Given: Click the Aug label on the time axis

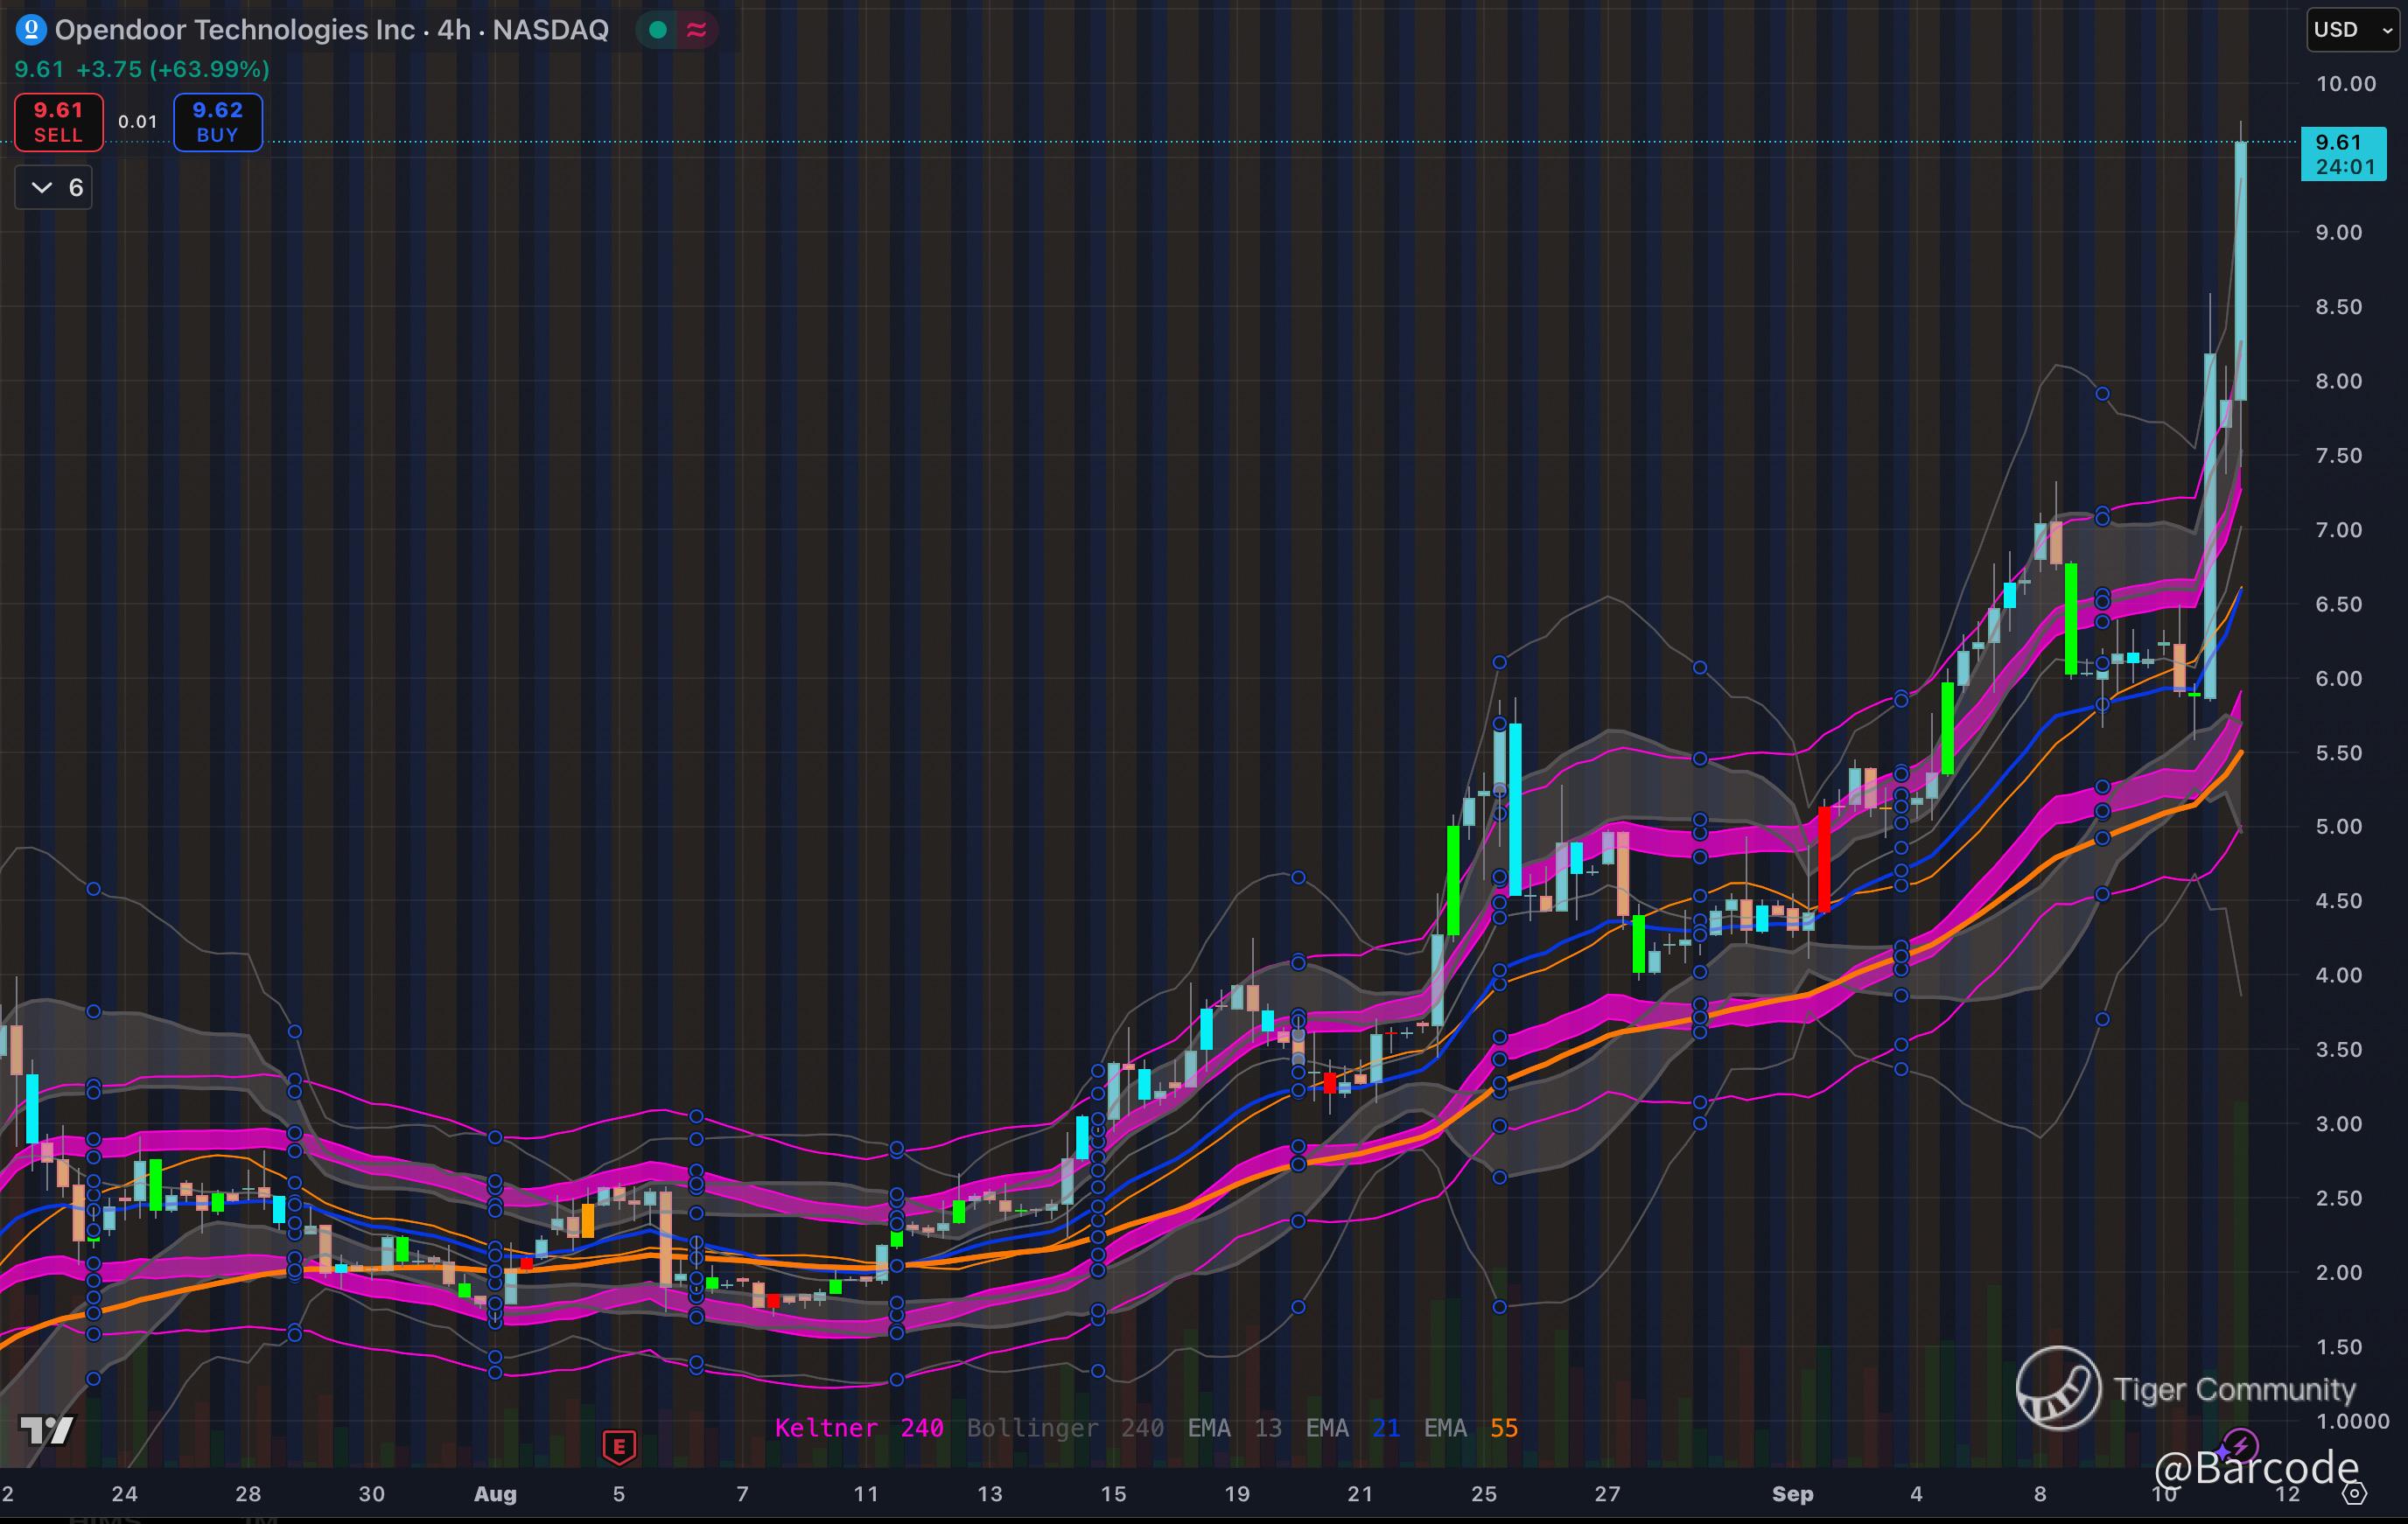Looking at the screenshot, I should coord(495,1494).
